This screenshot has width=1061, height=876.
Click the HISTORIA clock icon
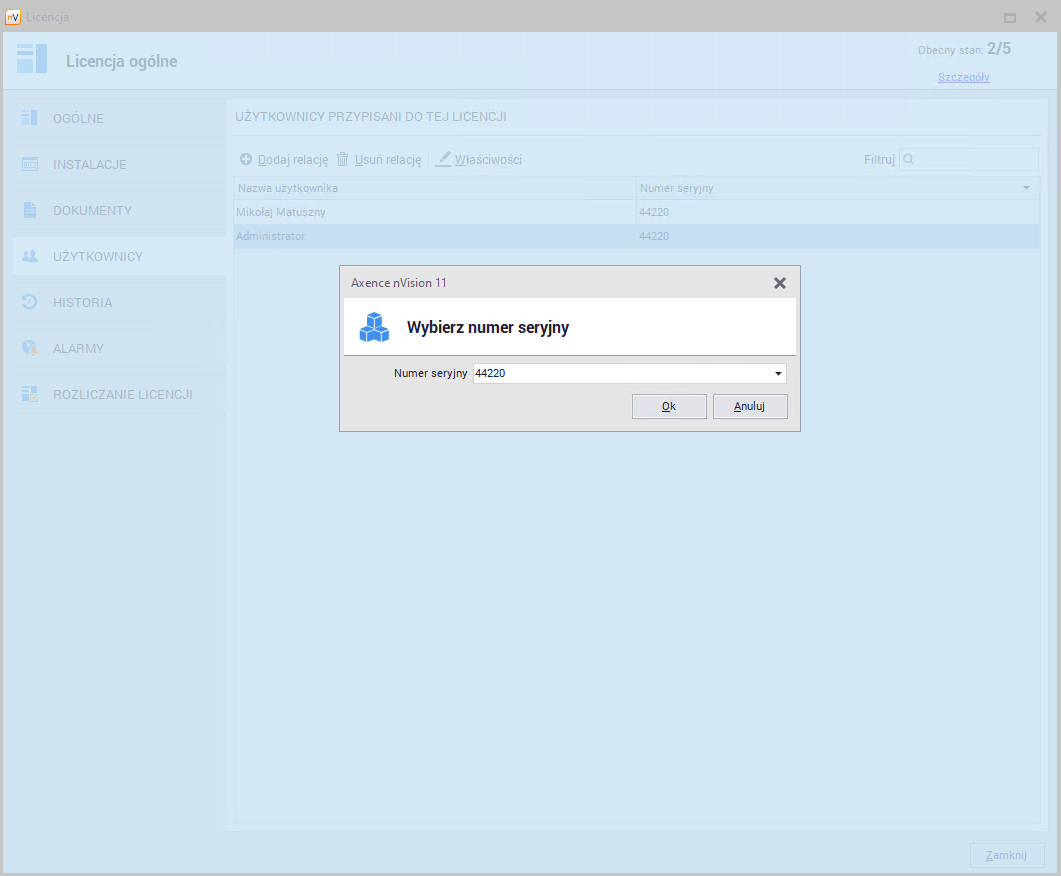[x=30, y=302]
